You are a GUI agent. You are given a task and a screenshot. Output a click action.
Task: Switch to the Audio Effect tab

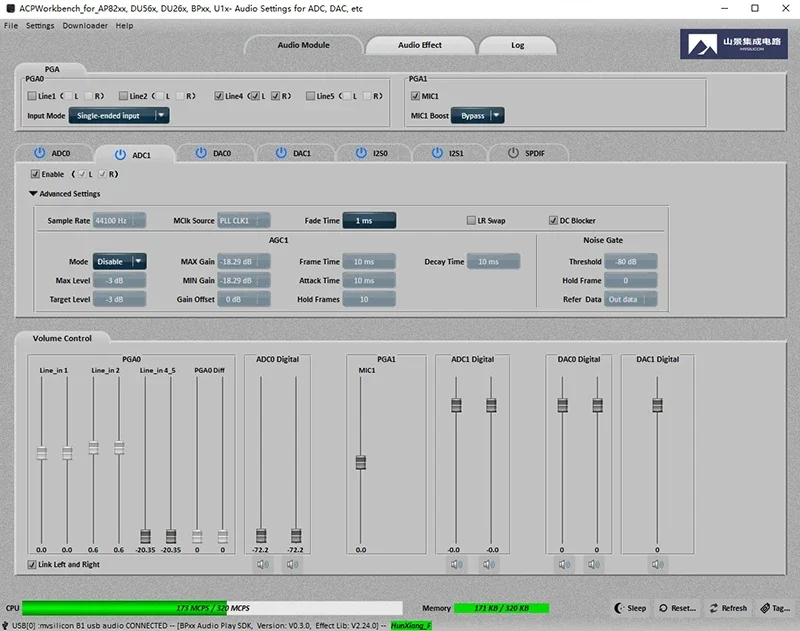pos(419,45)
